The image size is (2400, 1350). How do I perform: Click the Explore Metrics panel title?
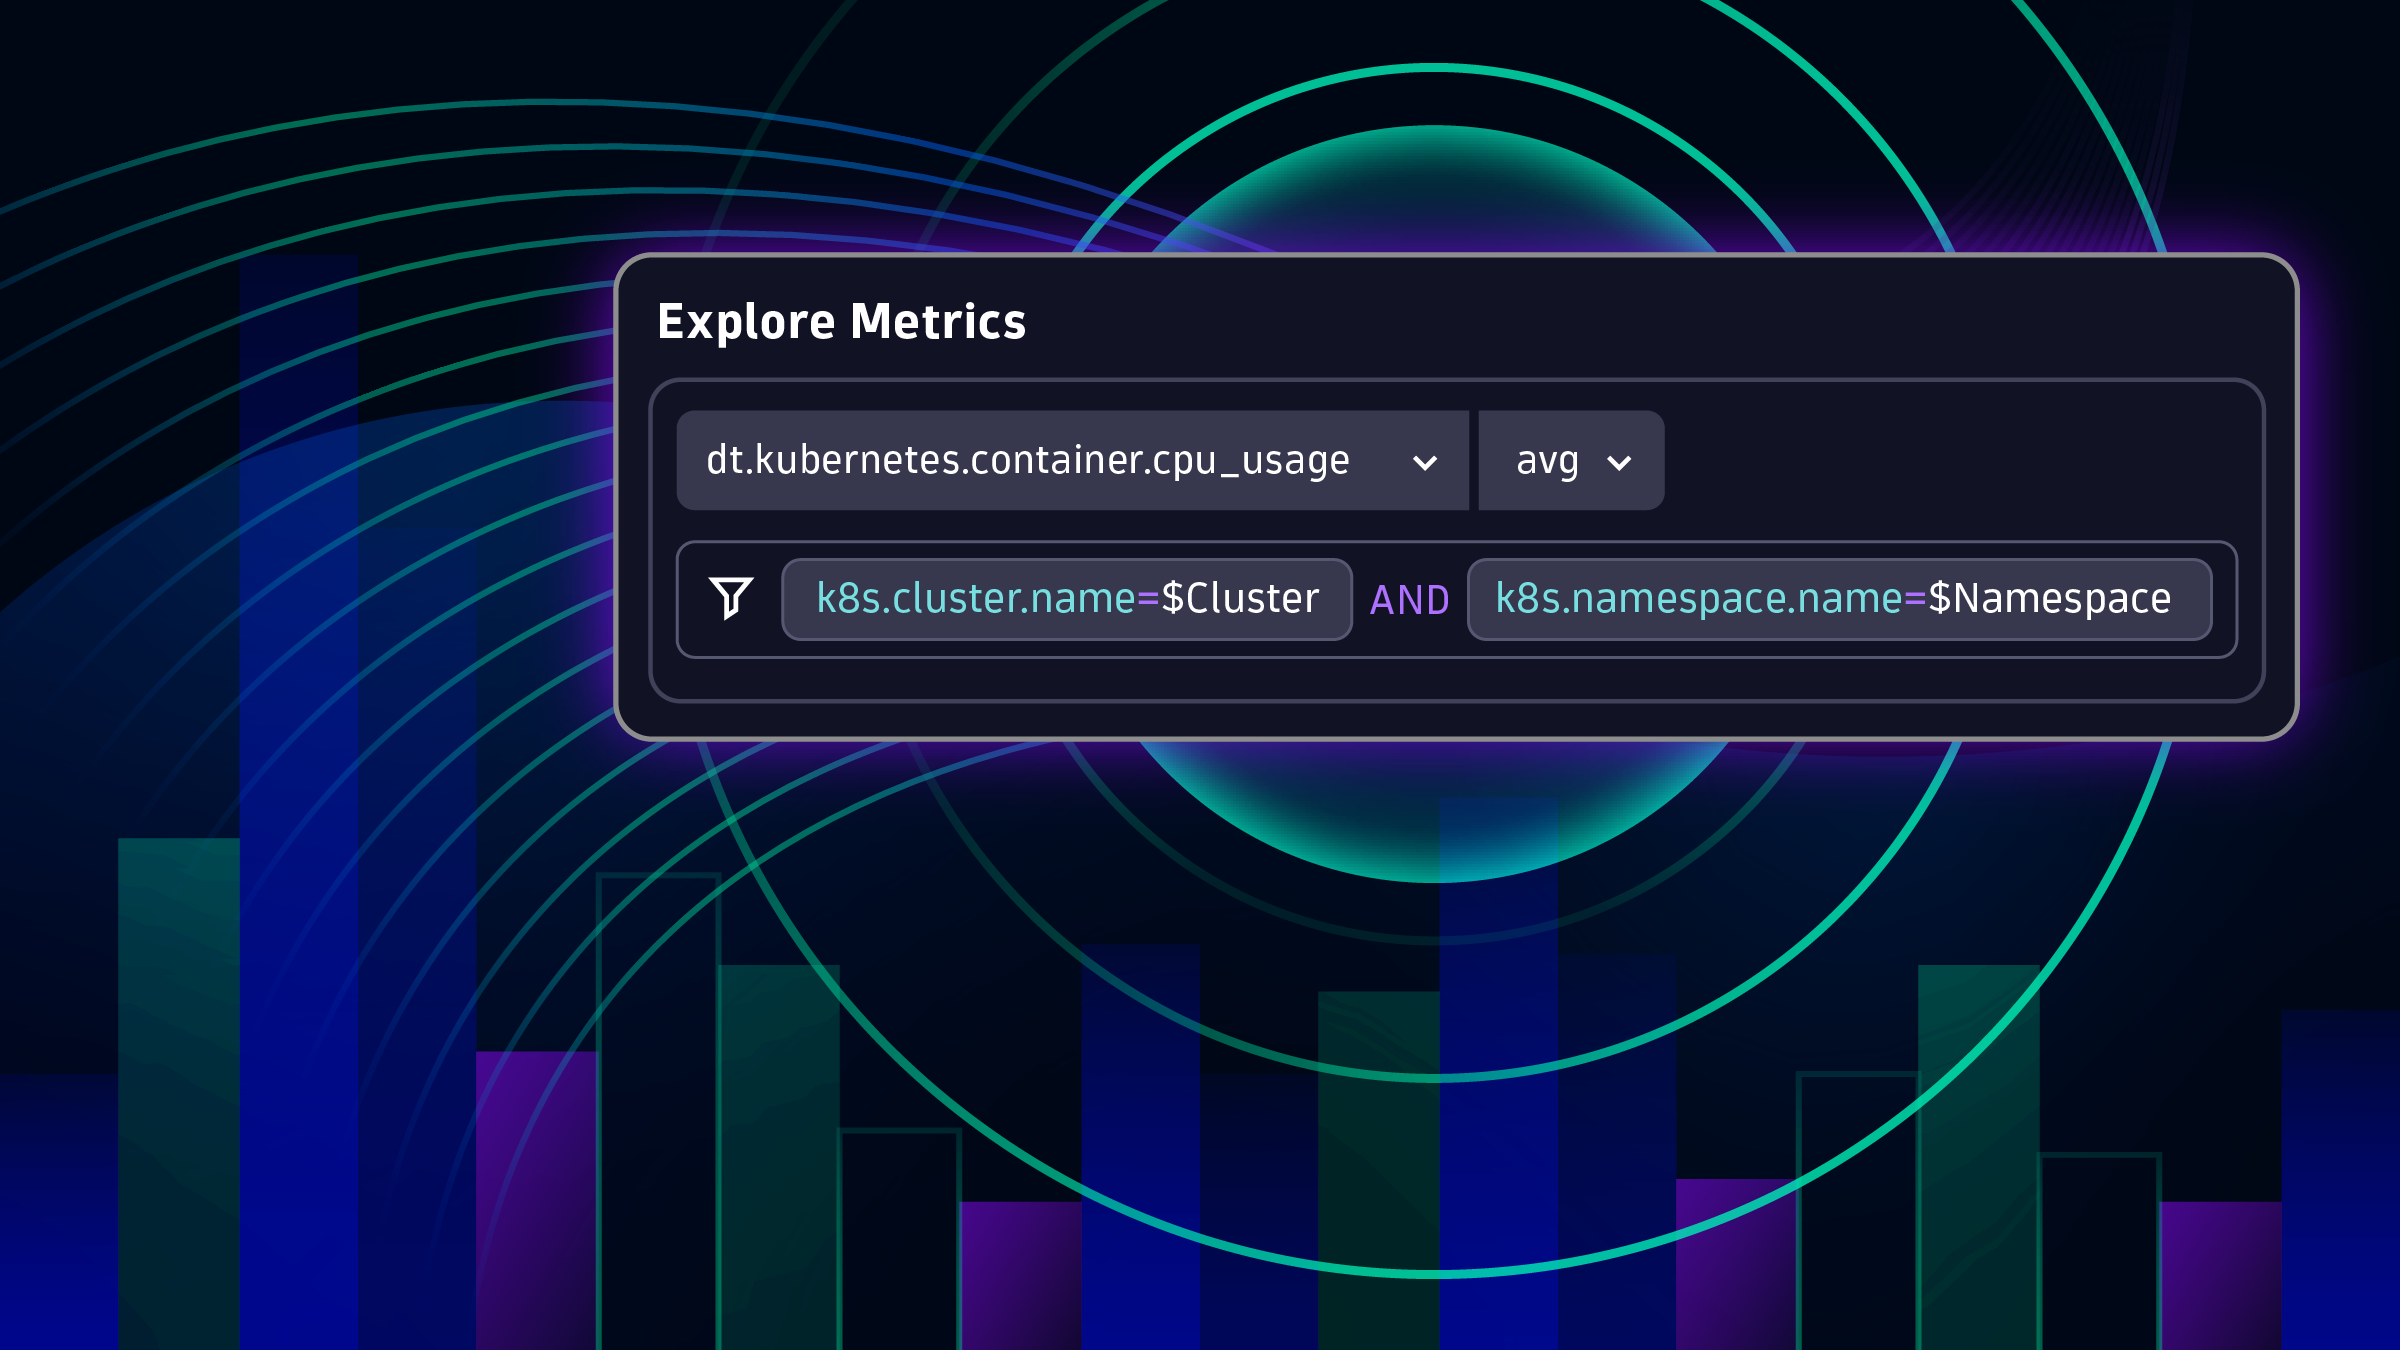click(843, 322)
